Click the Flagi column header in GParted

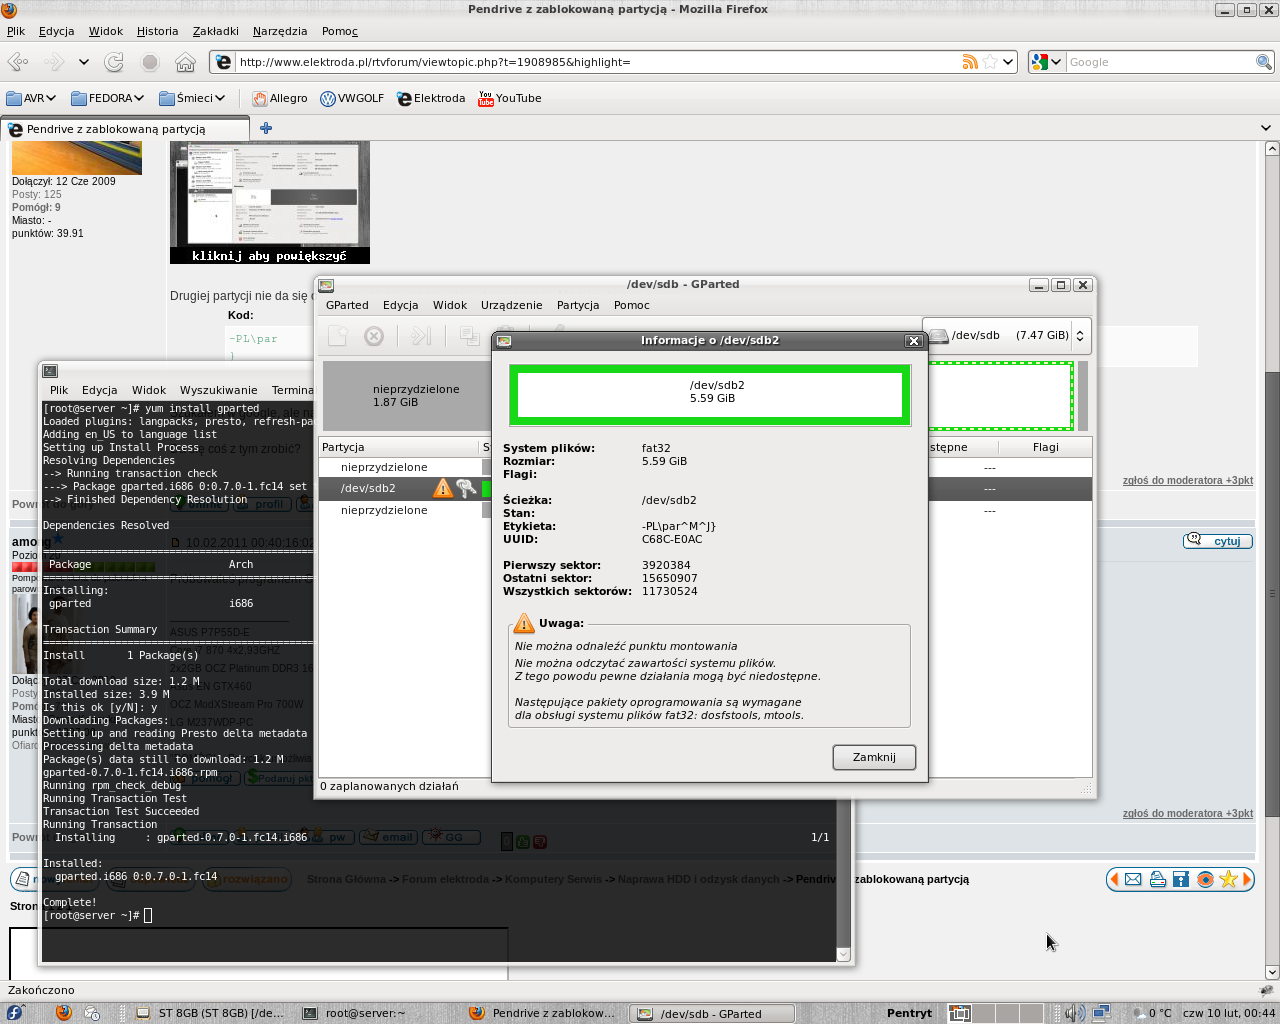point(1046,447)
